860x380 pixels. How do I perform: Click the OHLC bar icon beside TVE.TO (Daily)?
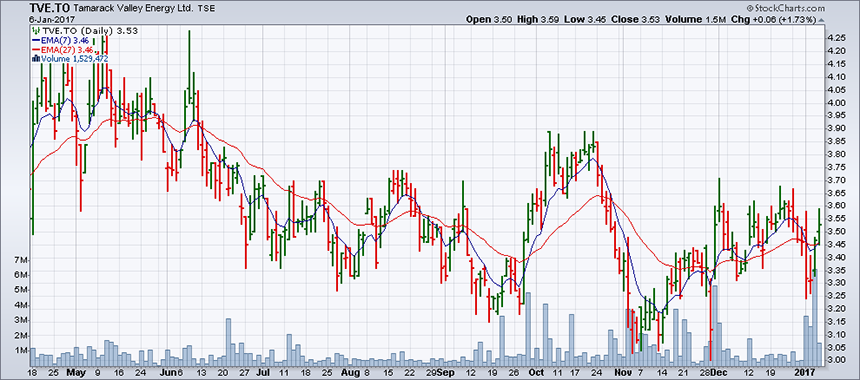pos(36,31)
